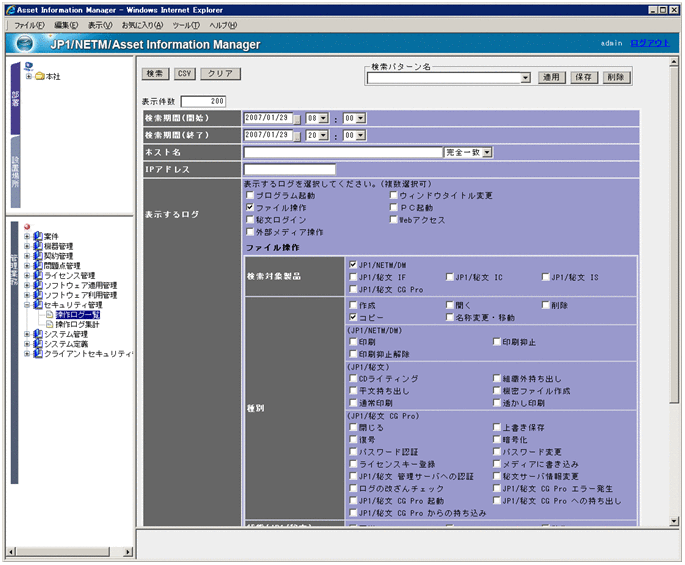Enable the プログラム起動 log checkbox
This screenshot has width=685, height=565.
click(x=250, y=195)
